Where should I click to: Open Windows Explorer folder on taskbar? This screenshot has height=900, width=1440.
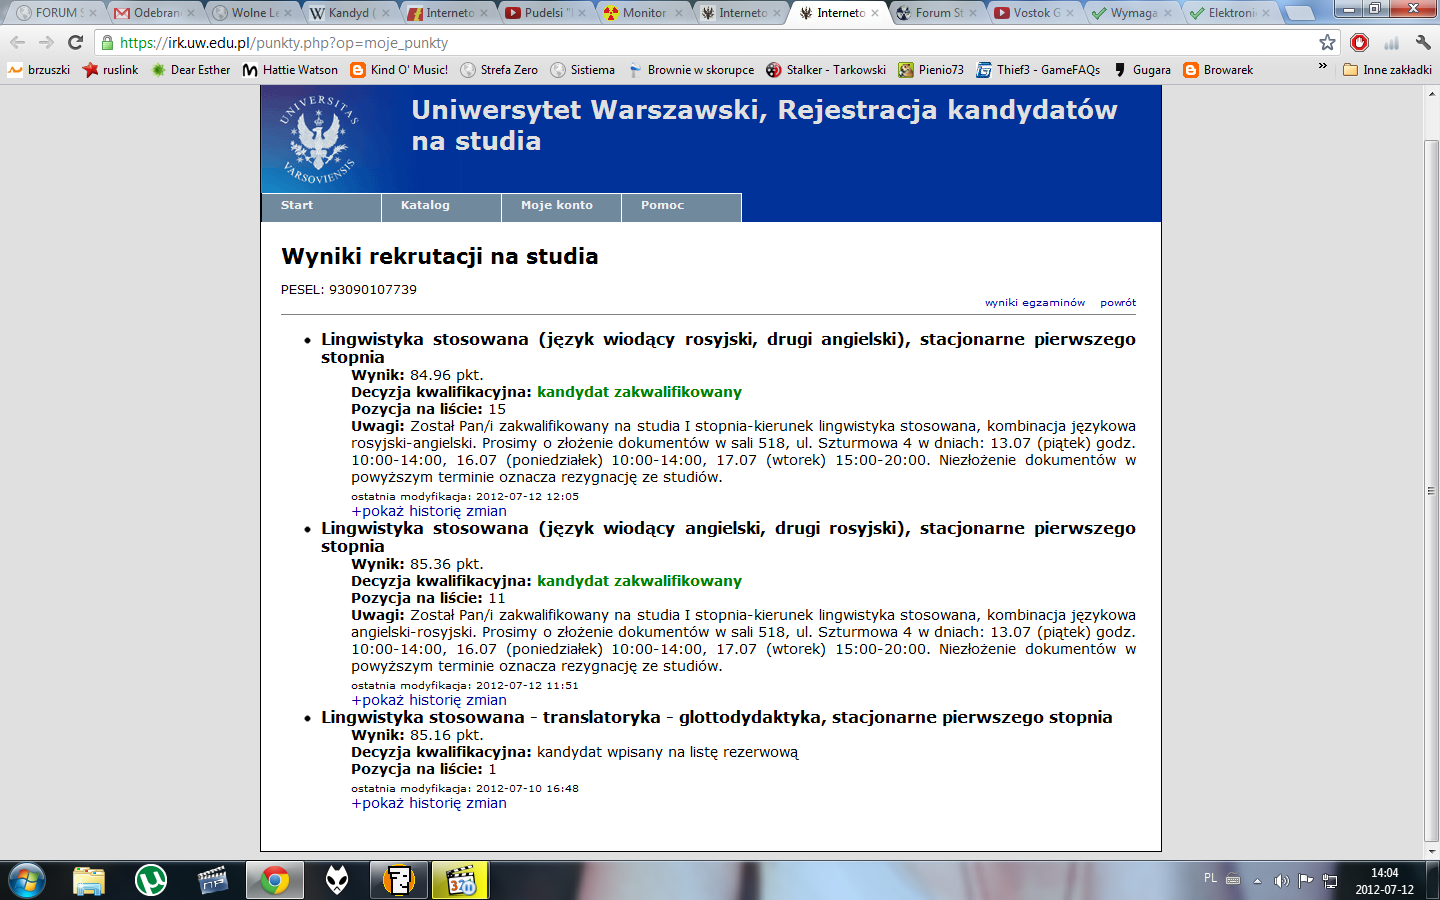point(89,880)
